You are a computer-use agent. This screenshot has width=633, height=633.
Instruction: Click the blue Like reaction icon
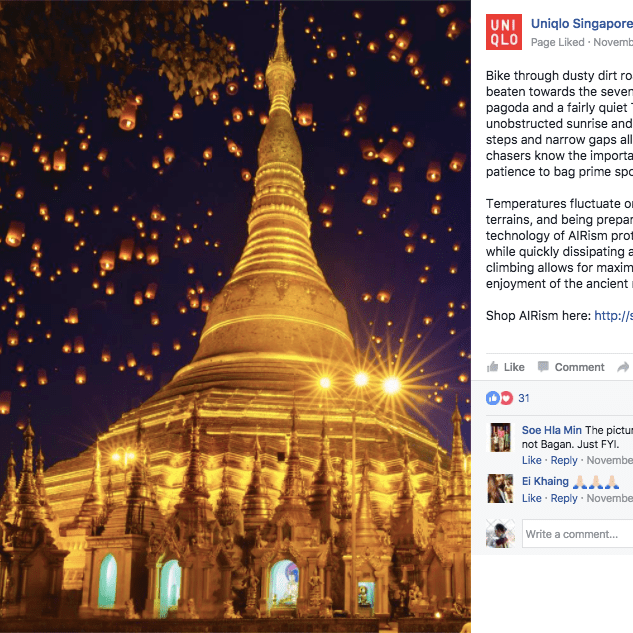(492, 398)
